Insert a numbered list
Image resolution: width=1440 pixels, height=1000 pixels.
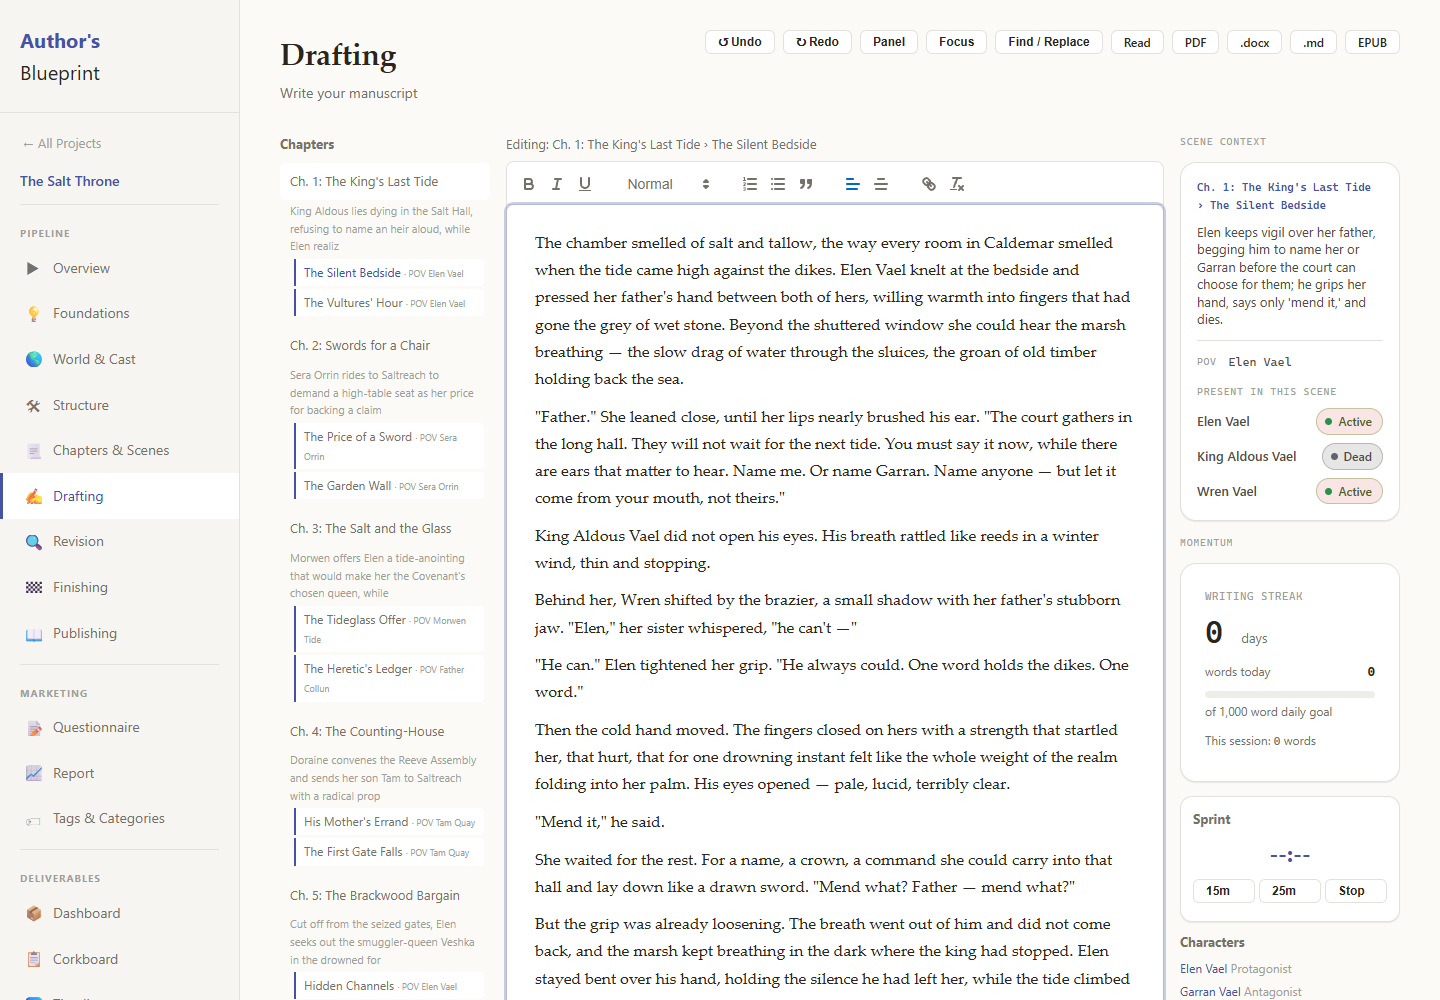pyautogui.click(x=750, y=184)
